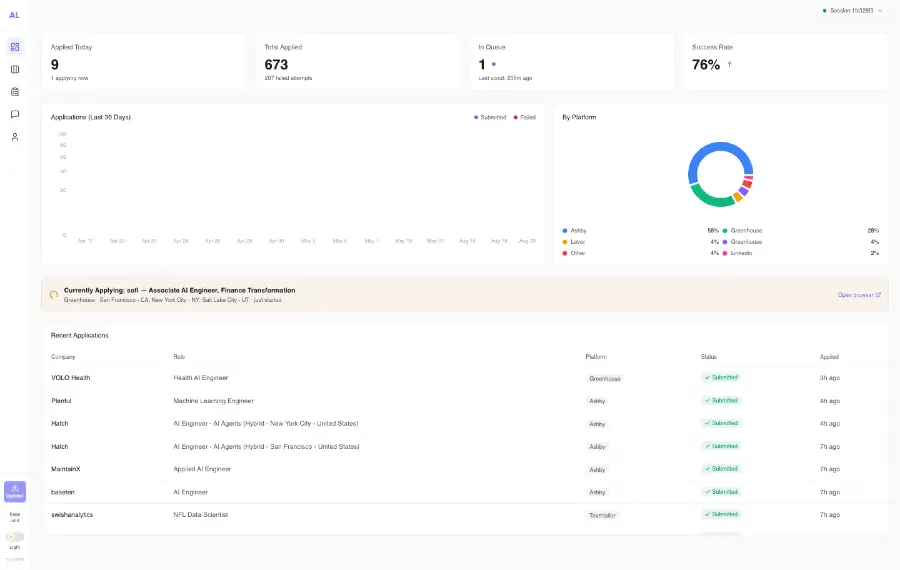The height and width of the screenshot is (570, 900).
Task: Click Ashby platform badge in Plentul row
Action: [597, 401]
